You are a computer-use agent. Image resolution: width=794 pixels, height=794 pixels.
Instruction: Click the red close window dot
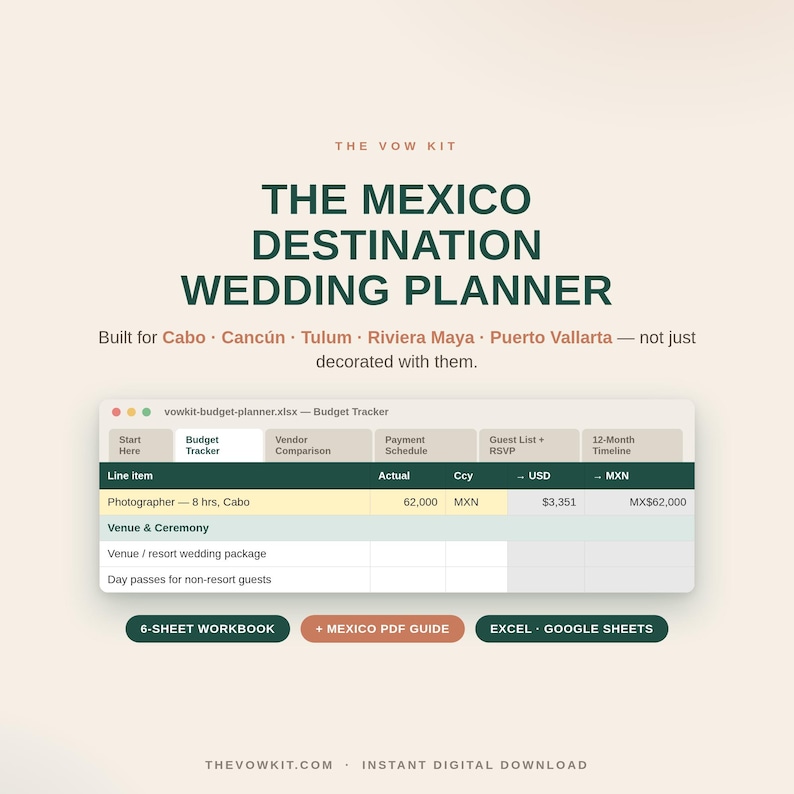point(116,412)
